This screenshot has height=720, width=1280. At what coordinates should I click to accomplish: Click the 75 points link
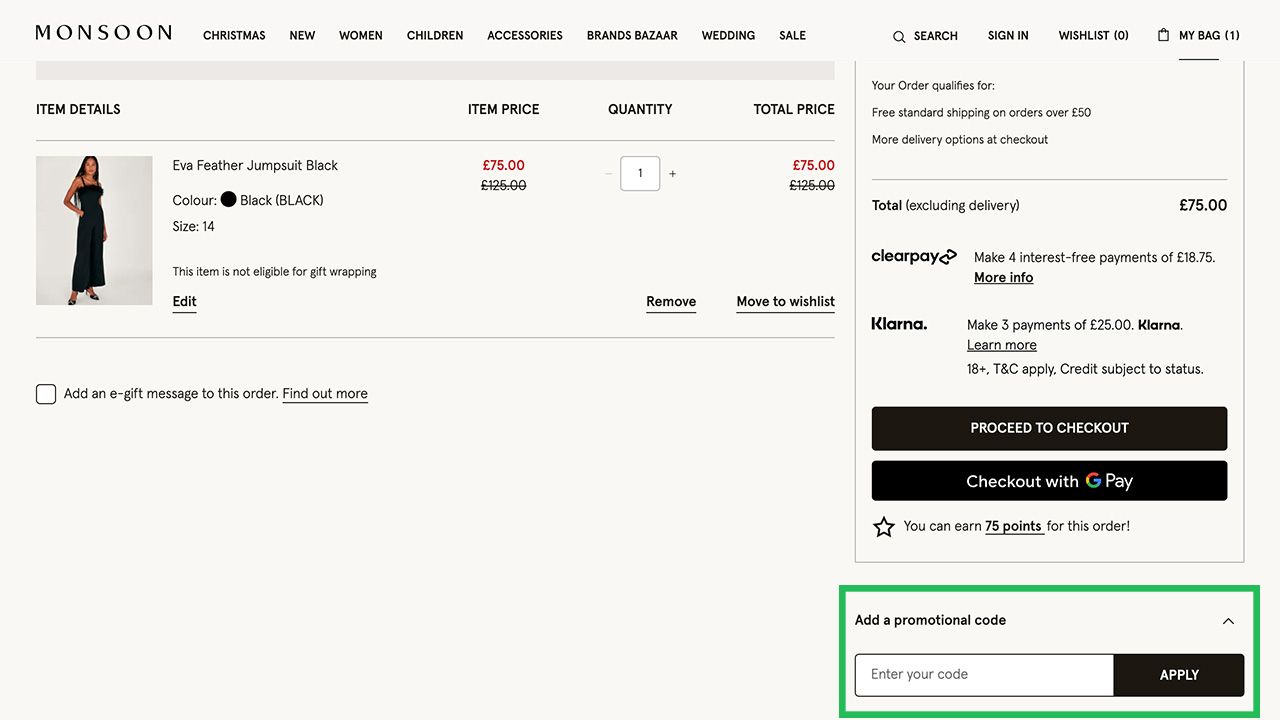coord(1014,526)
